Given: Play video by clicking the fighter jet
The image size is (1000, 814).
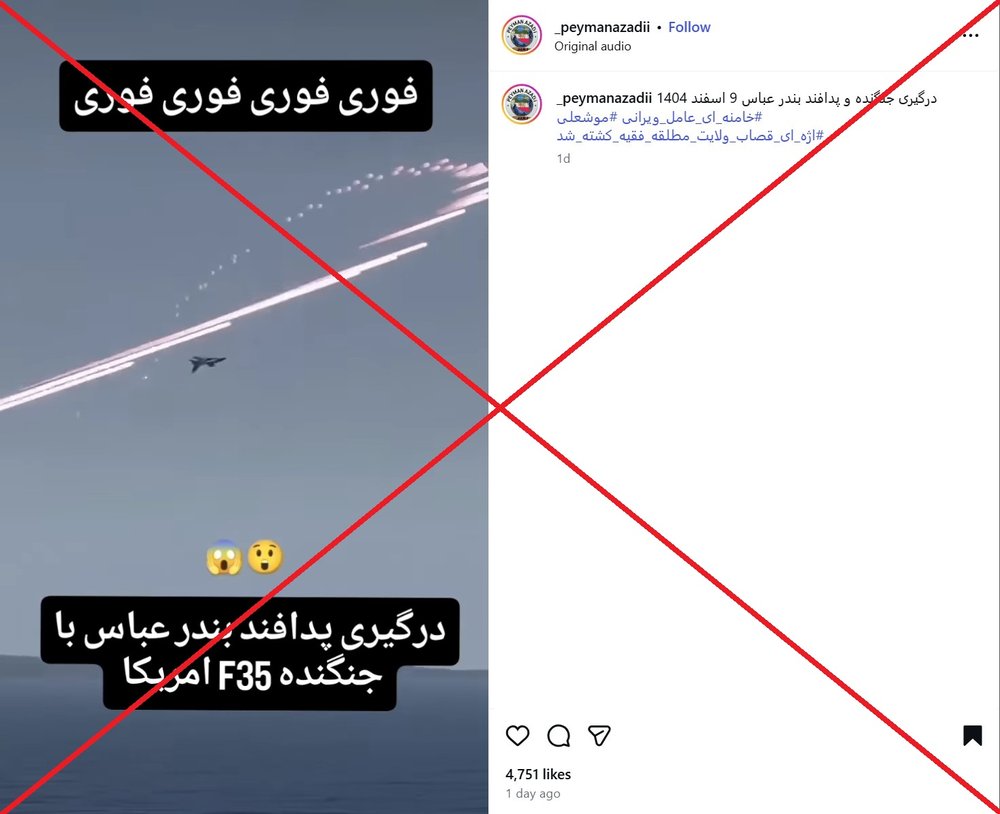Looking at the screenshot, I should pyautogui.click(x=207, y=364).
